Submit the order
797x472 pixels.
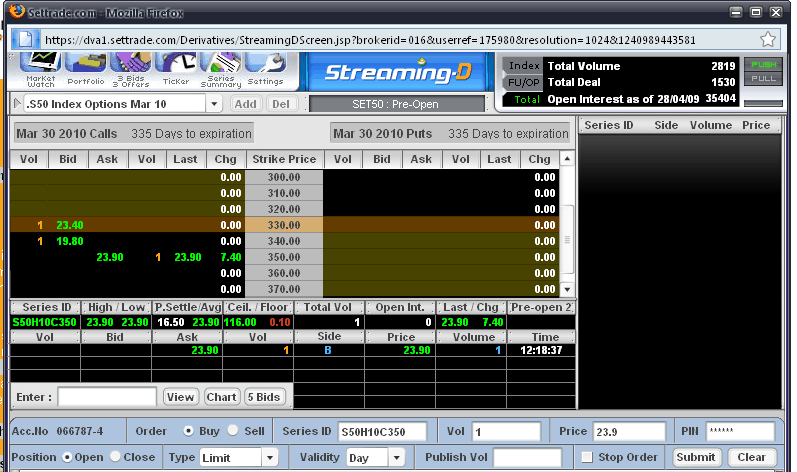pyautogui.click(x=696, y=457)
